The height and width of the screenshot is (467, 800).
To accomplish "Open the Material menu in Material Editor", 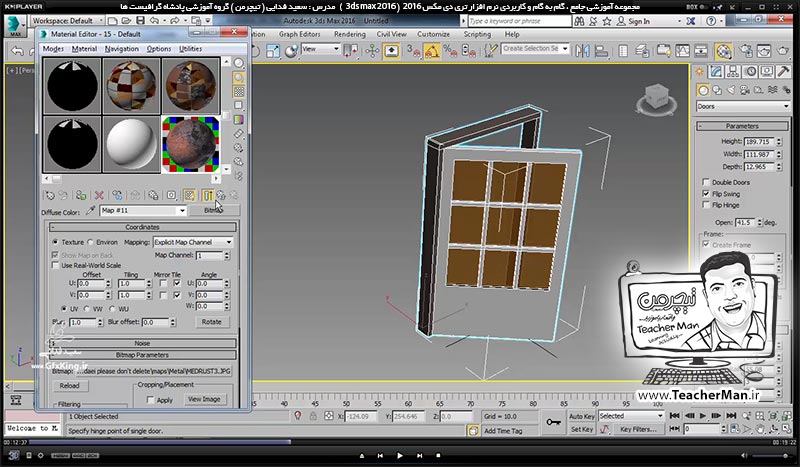I will click(84, 49).
